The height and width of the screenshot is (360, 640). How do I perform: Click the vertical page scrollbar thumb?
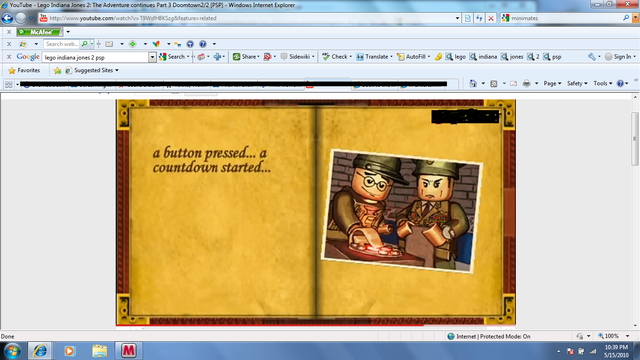coord(635,139)
